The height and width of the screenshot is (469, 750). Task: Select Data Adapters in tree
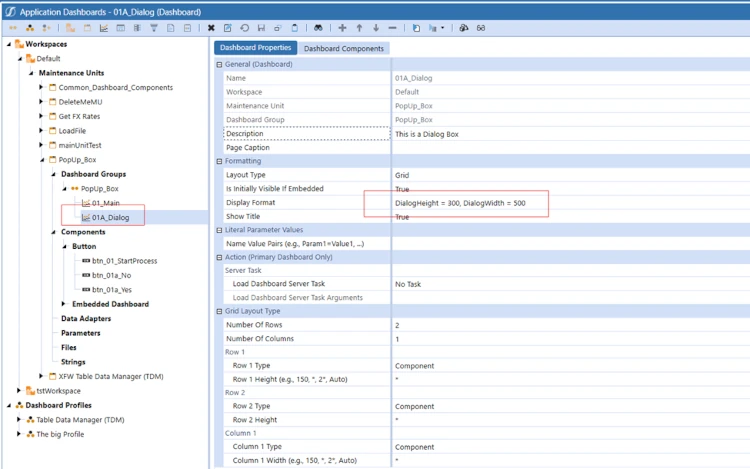pyautogui.click(x=86, y=318)
